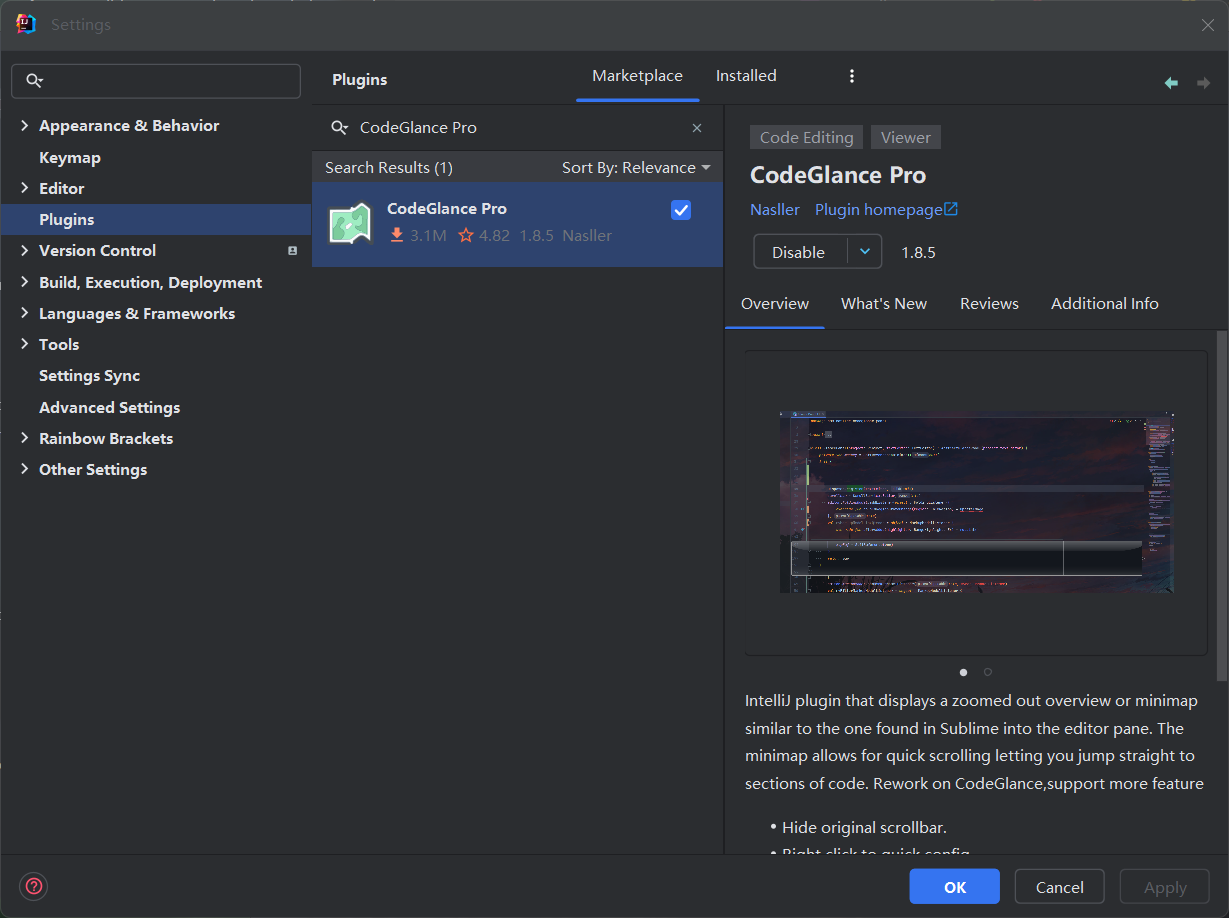1229x918 pixels.
Task: Close the Settings dialog window
Action: (x=1207, y=25)
